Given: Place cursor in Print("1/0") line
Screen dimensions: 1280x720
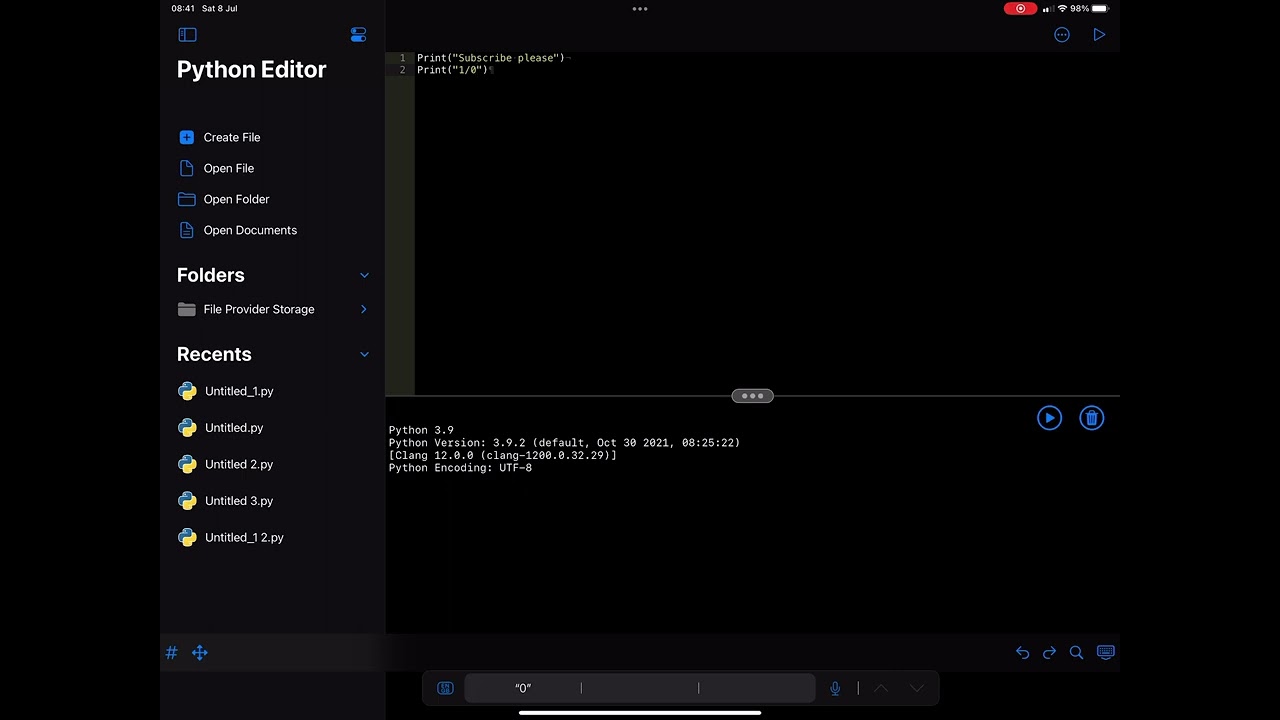Looking at the screenshot, I should pos(452,70).
